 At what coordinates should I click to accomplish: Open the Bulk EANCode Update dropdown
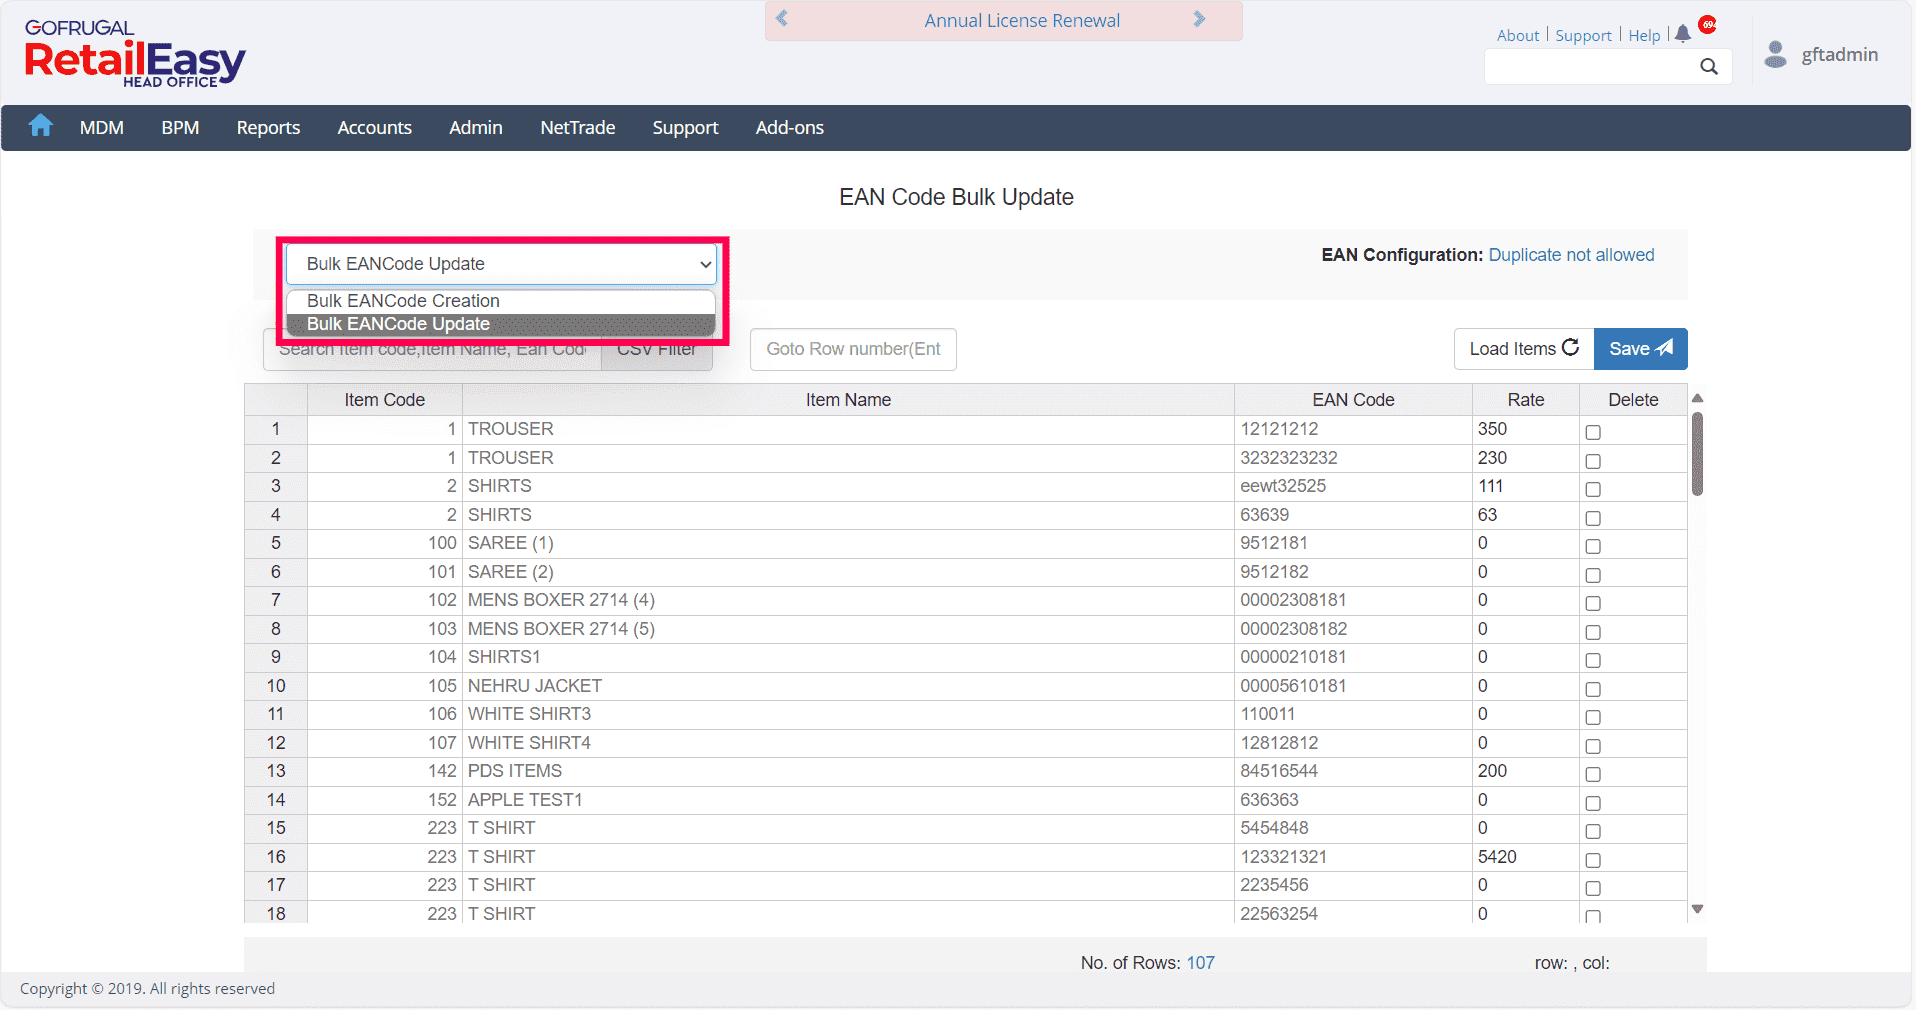(501, 264)
